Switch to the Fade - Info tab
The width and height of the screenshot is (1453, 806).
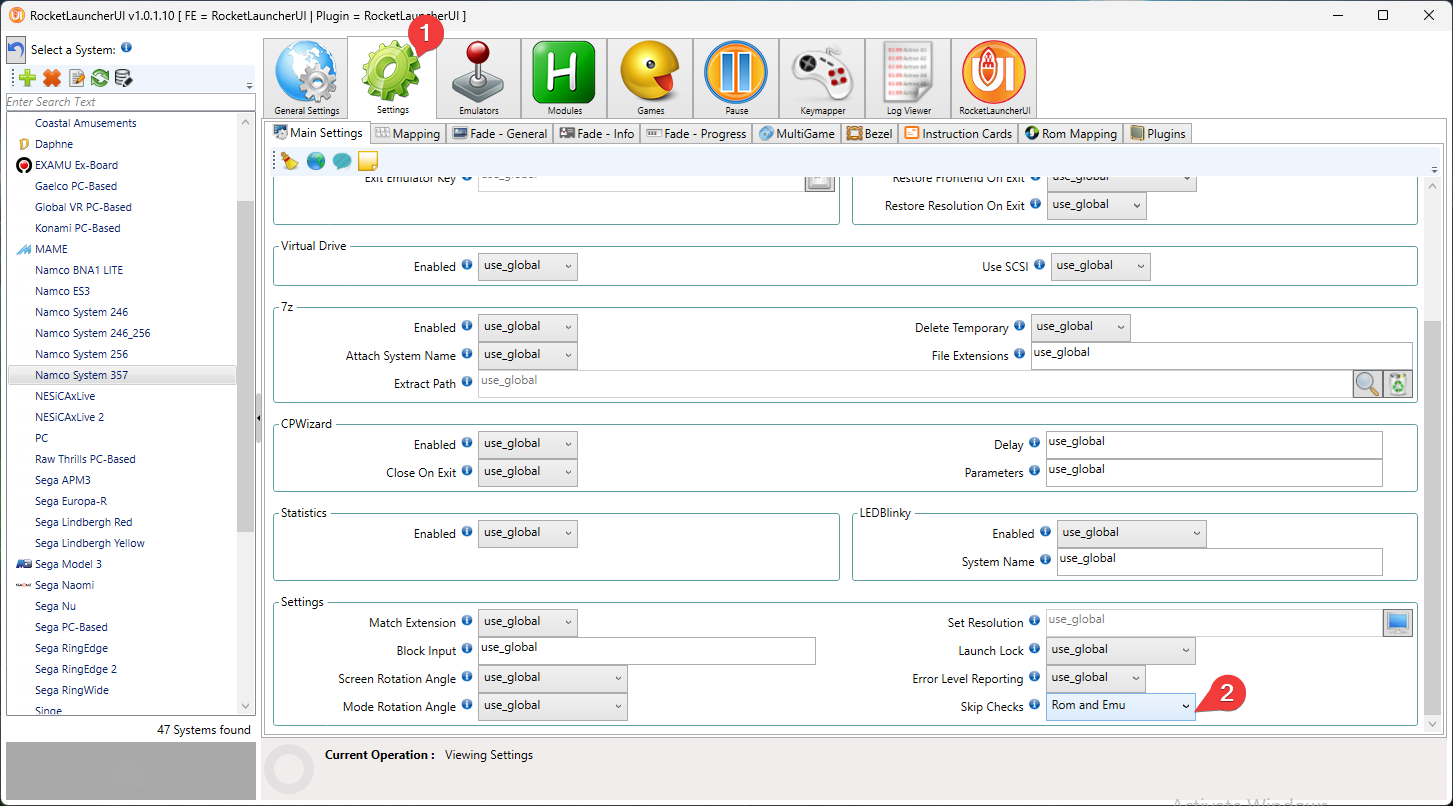click(x=597, y=133)
